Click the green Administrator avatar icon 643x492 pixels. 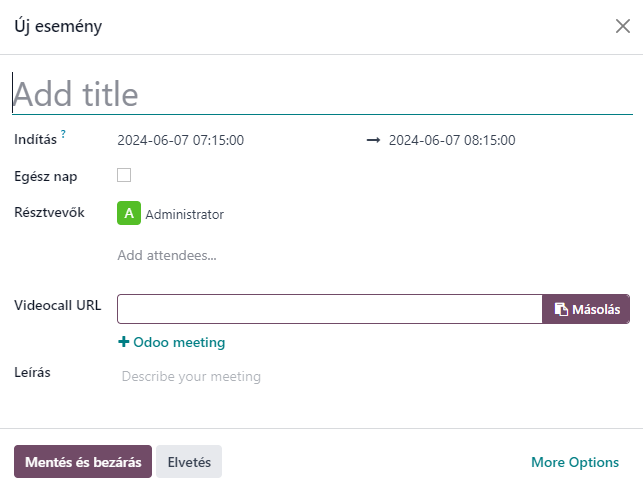tap(129, 213)
